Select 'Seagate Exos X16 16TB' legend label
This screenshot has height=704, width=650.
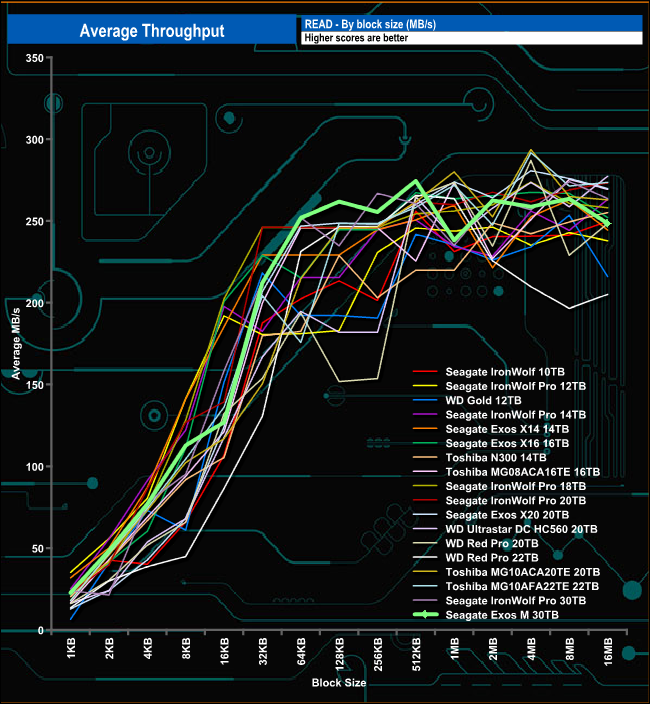click(507, 444)
